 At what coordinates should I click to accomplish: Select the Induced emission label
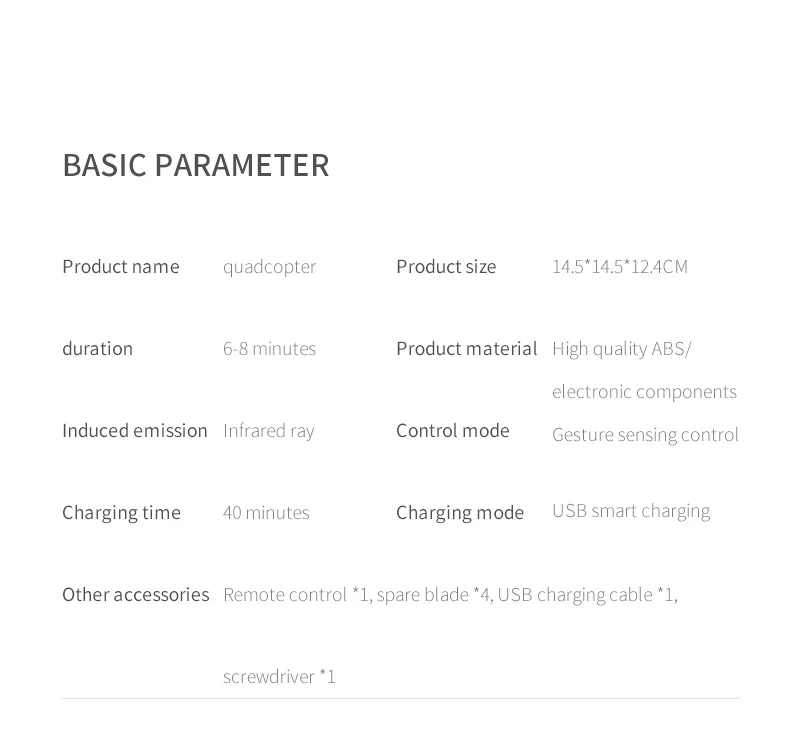click(135, 431)
